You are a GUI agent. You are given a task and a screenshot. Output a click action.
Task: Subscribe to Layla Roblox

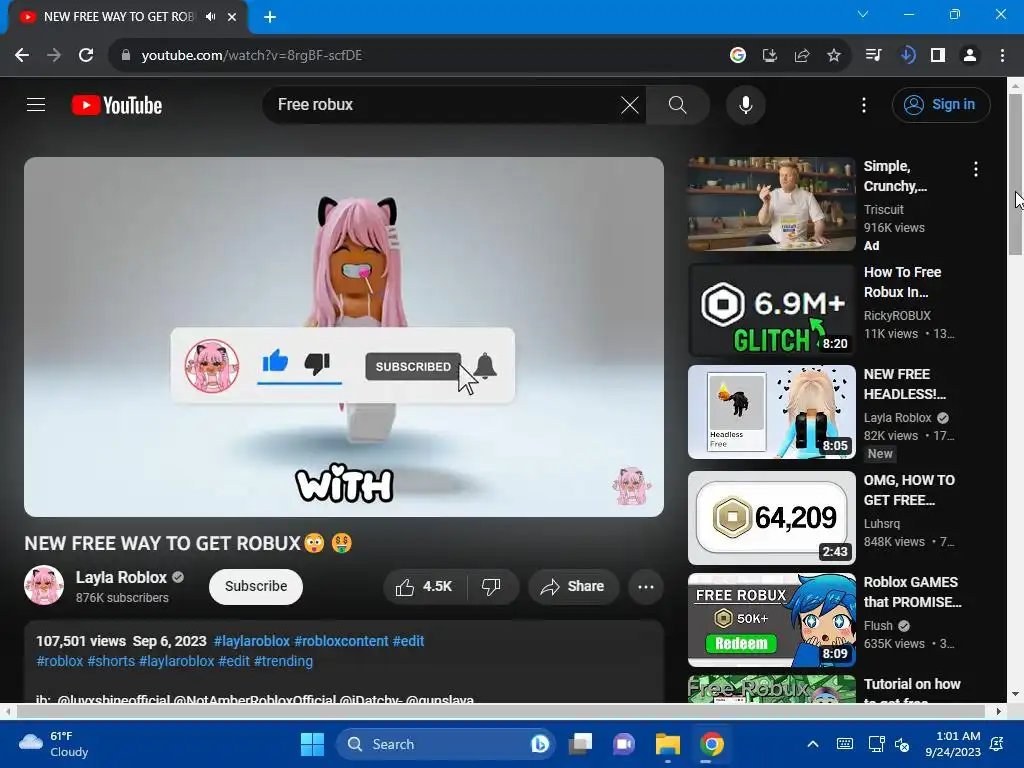coord(256,586)
